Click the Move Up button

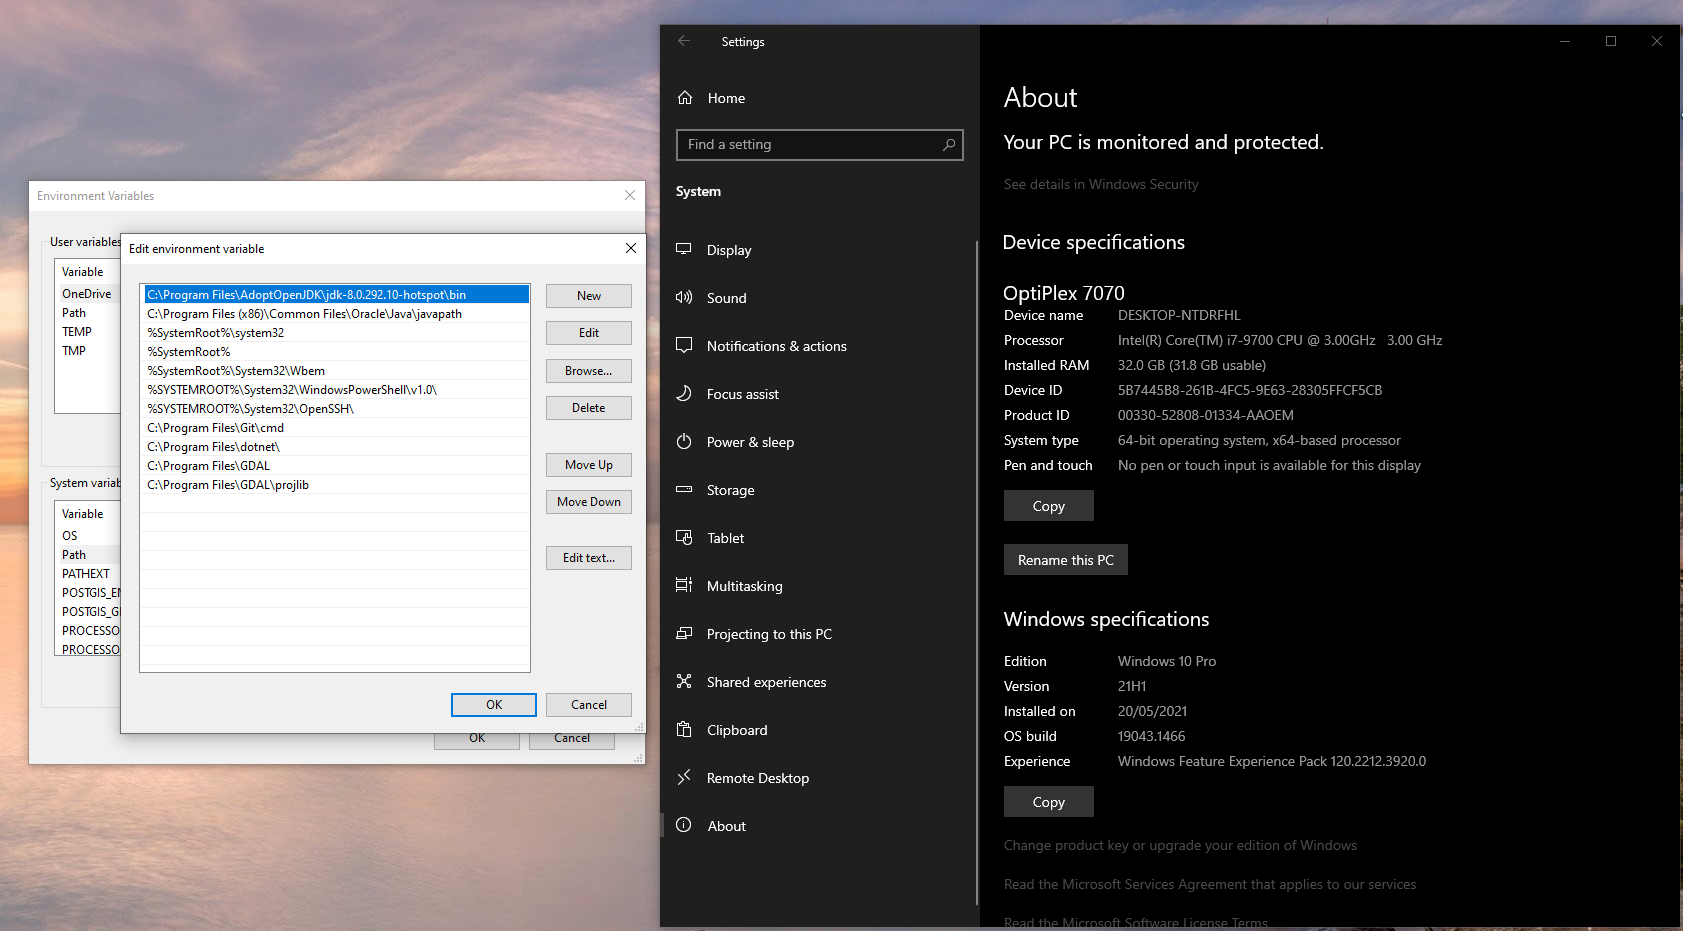589,465
